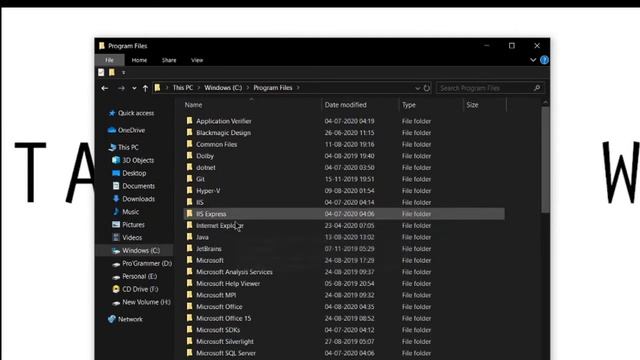Select the Microsoft Help Viewer folder
Image resolution: width=640 pixels, height=360 pixels.
tap(228, 284)
